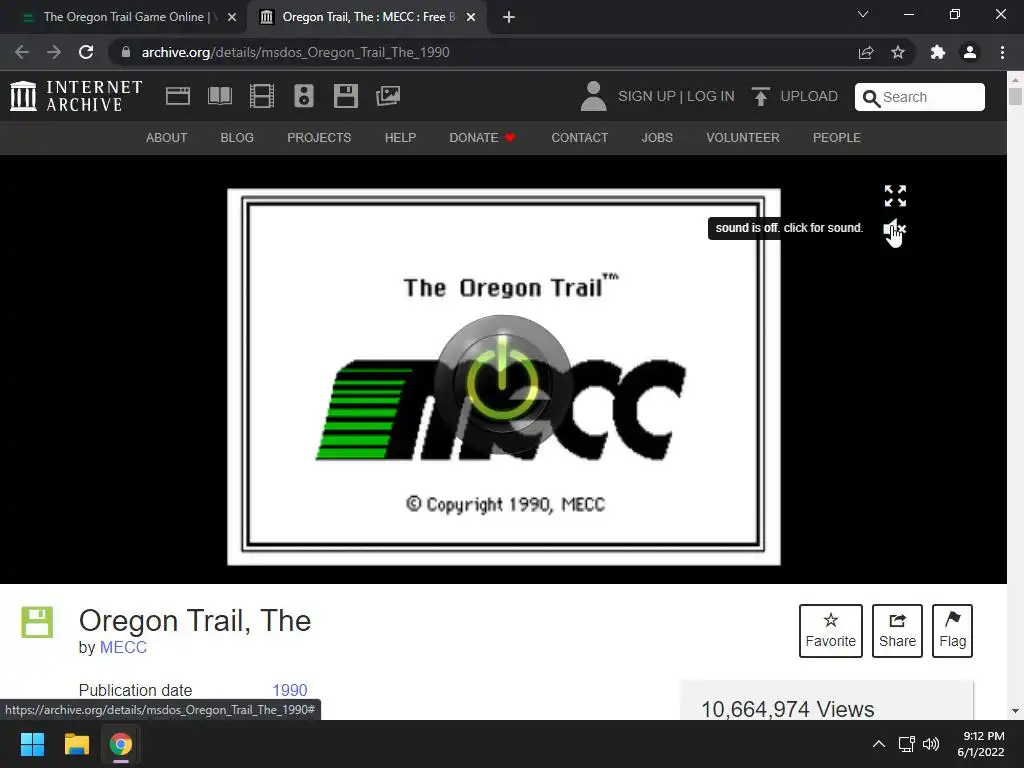Open a new browser tab
1024x768 pixels.
click(x=509, y=17)
